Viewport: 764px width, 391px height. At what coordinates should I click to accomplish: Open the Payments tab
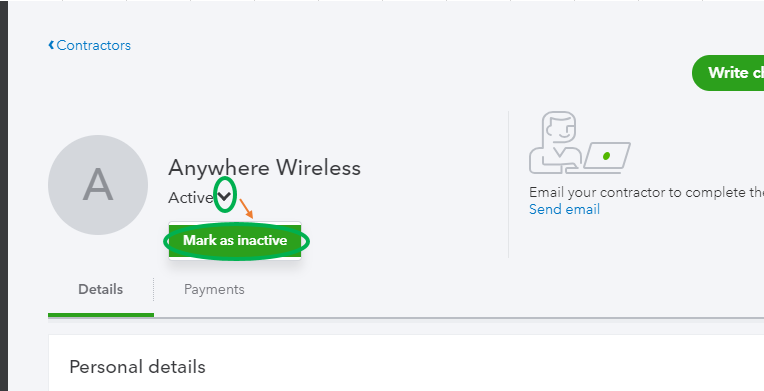(214, 289)
